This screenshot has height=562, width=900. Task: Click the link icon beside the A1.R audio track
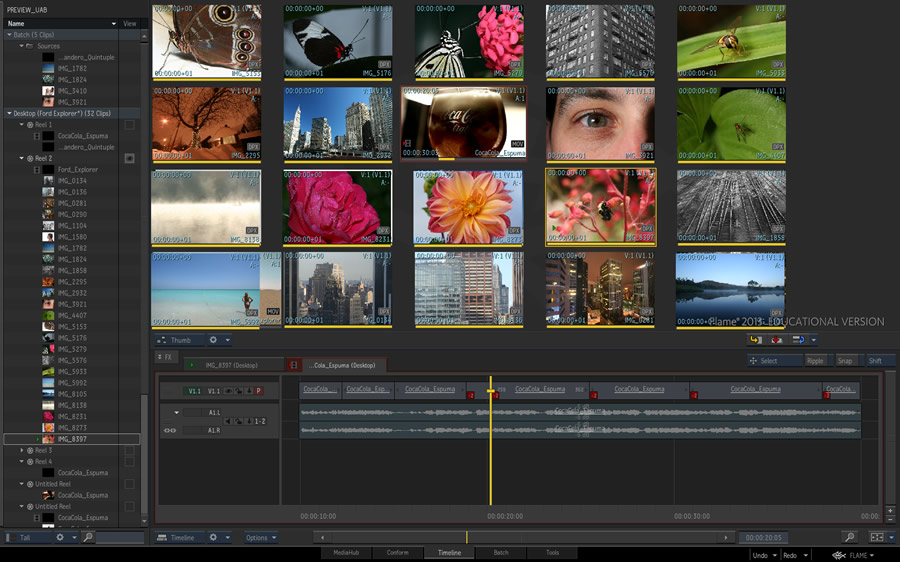click(x=170, y=430)
